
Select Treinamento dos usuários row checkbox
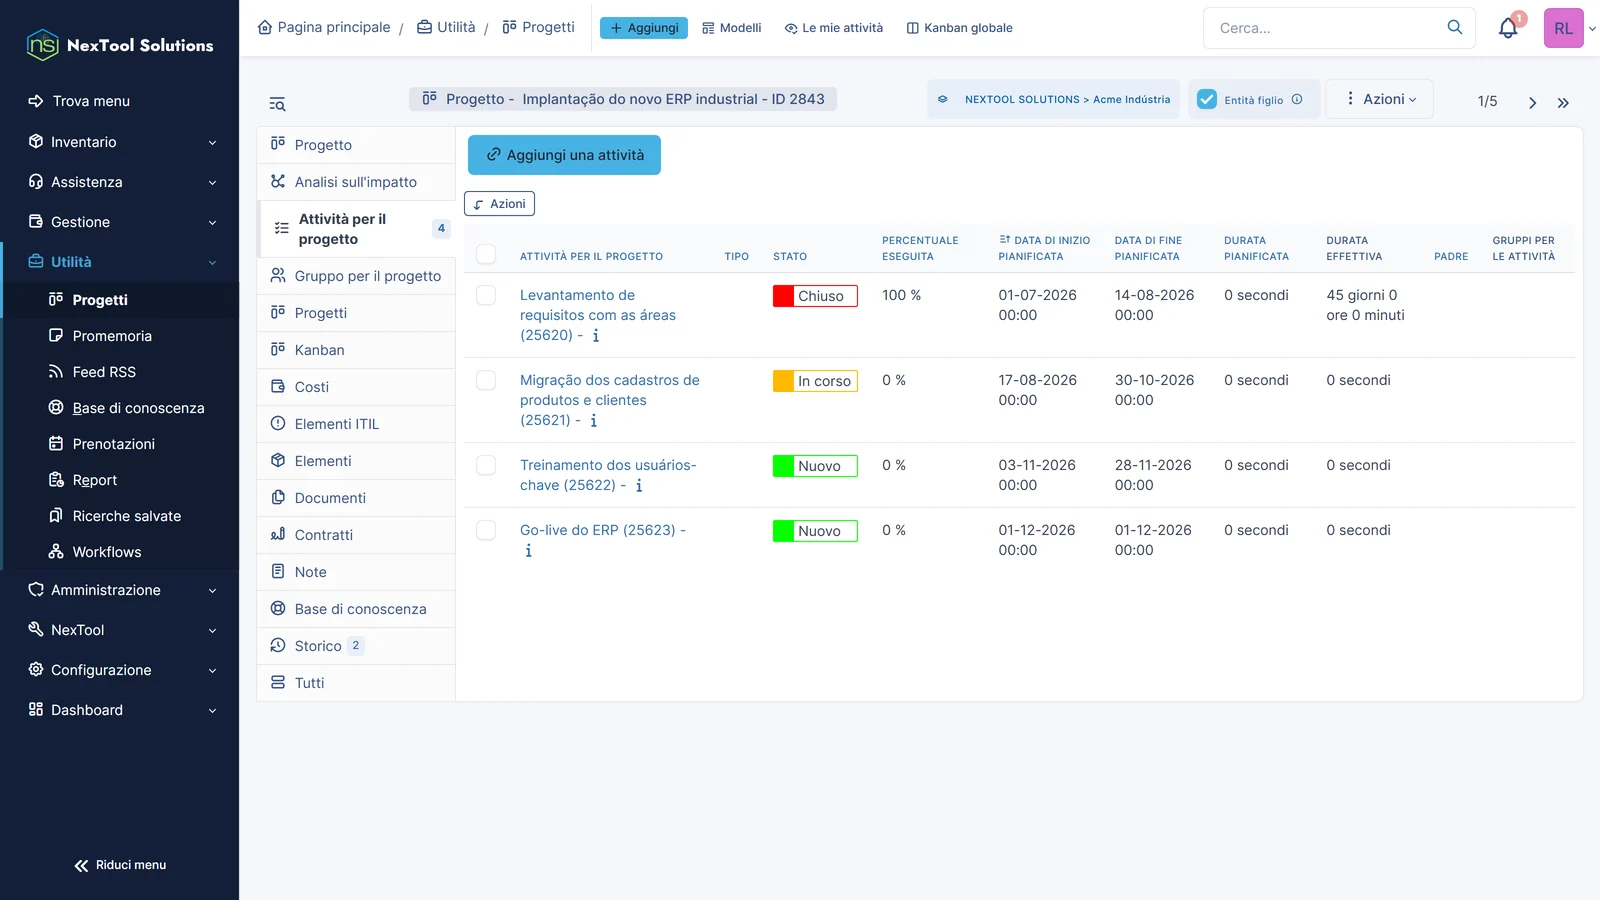point(486,465)
